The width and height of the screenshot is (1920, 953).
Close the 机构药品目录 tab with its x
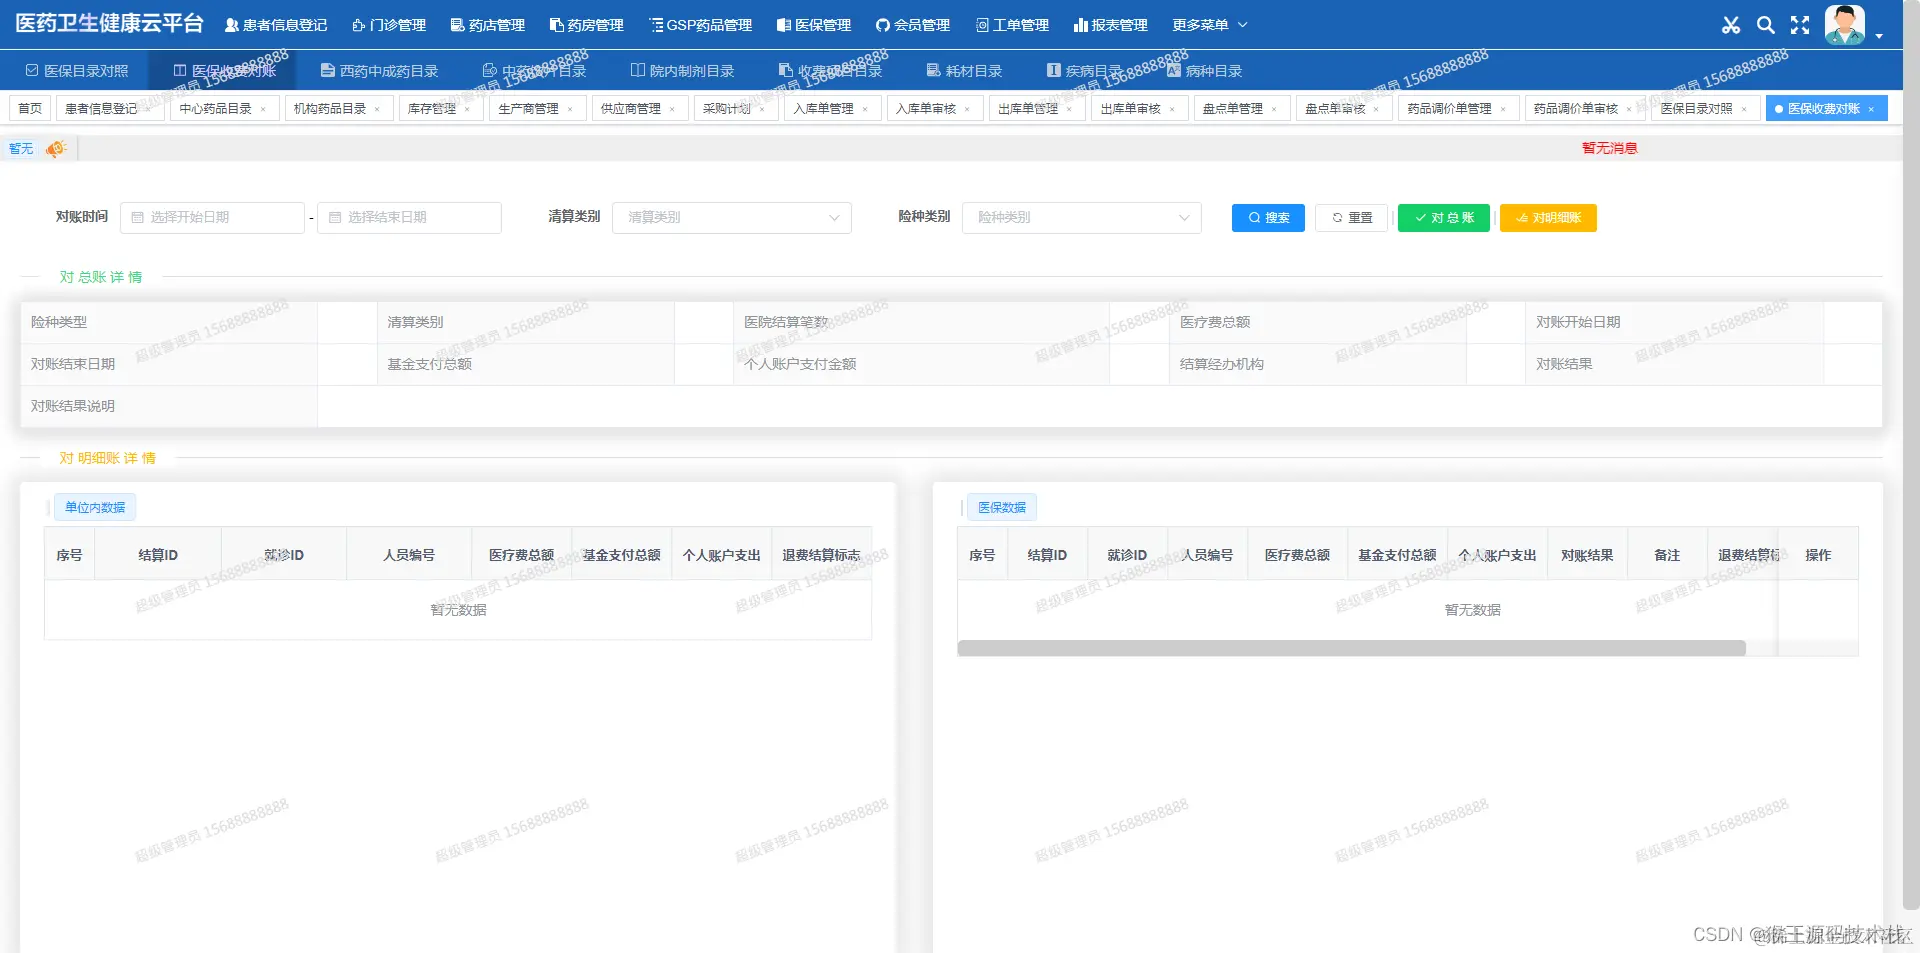[x=377, y=109]
